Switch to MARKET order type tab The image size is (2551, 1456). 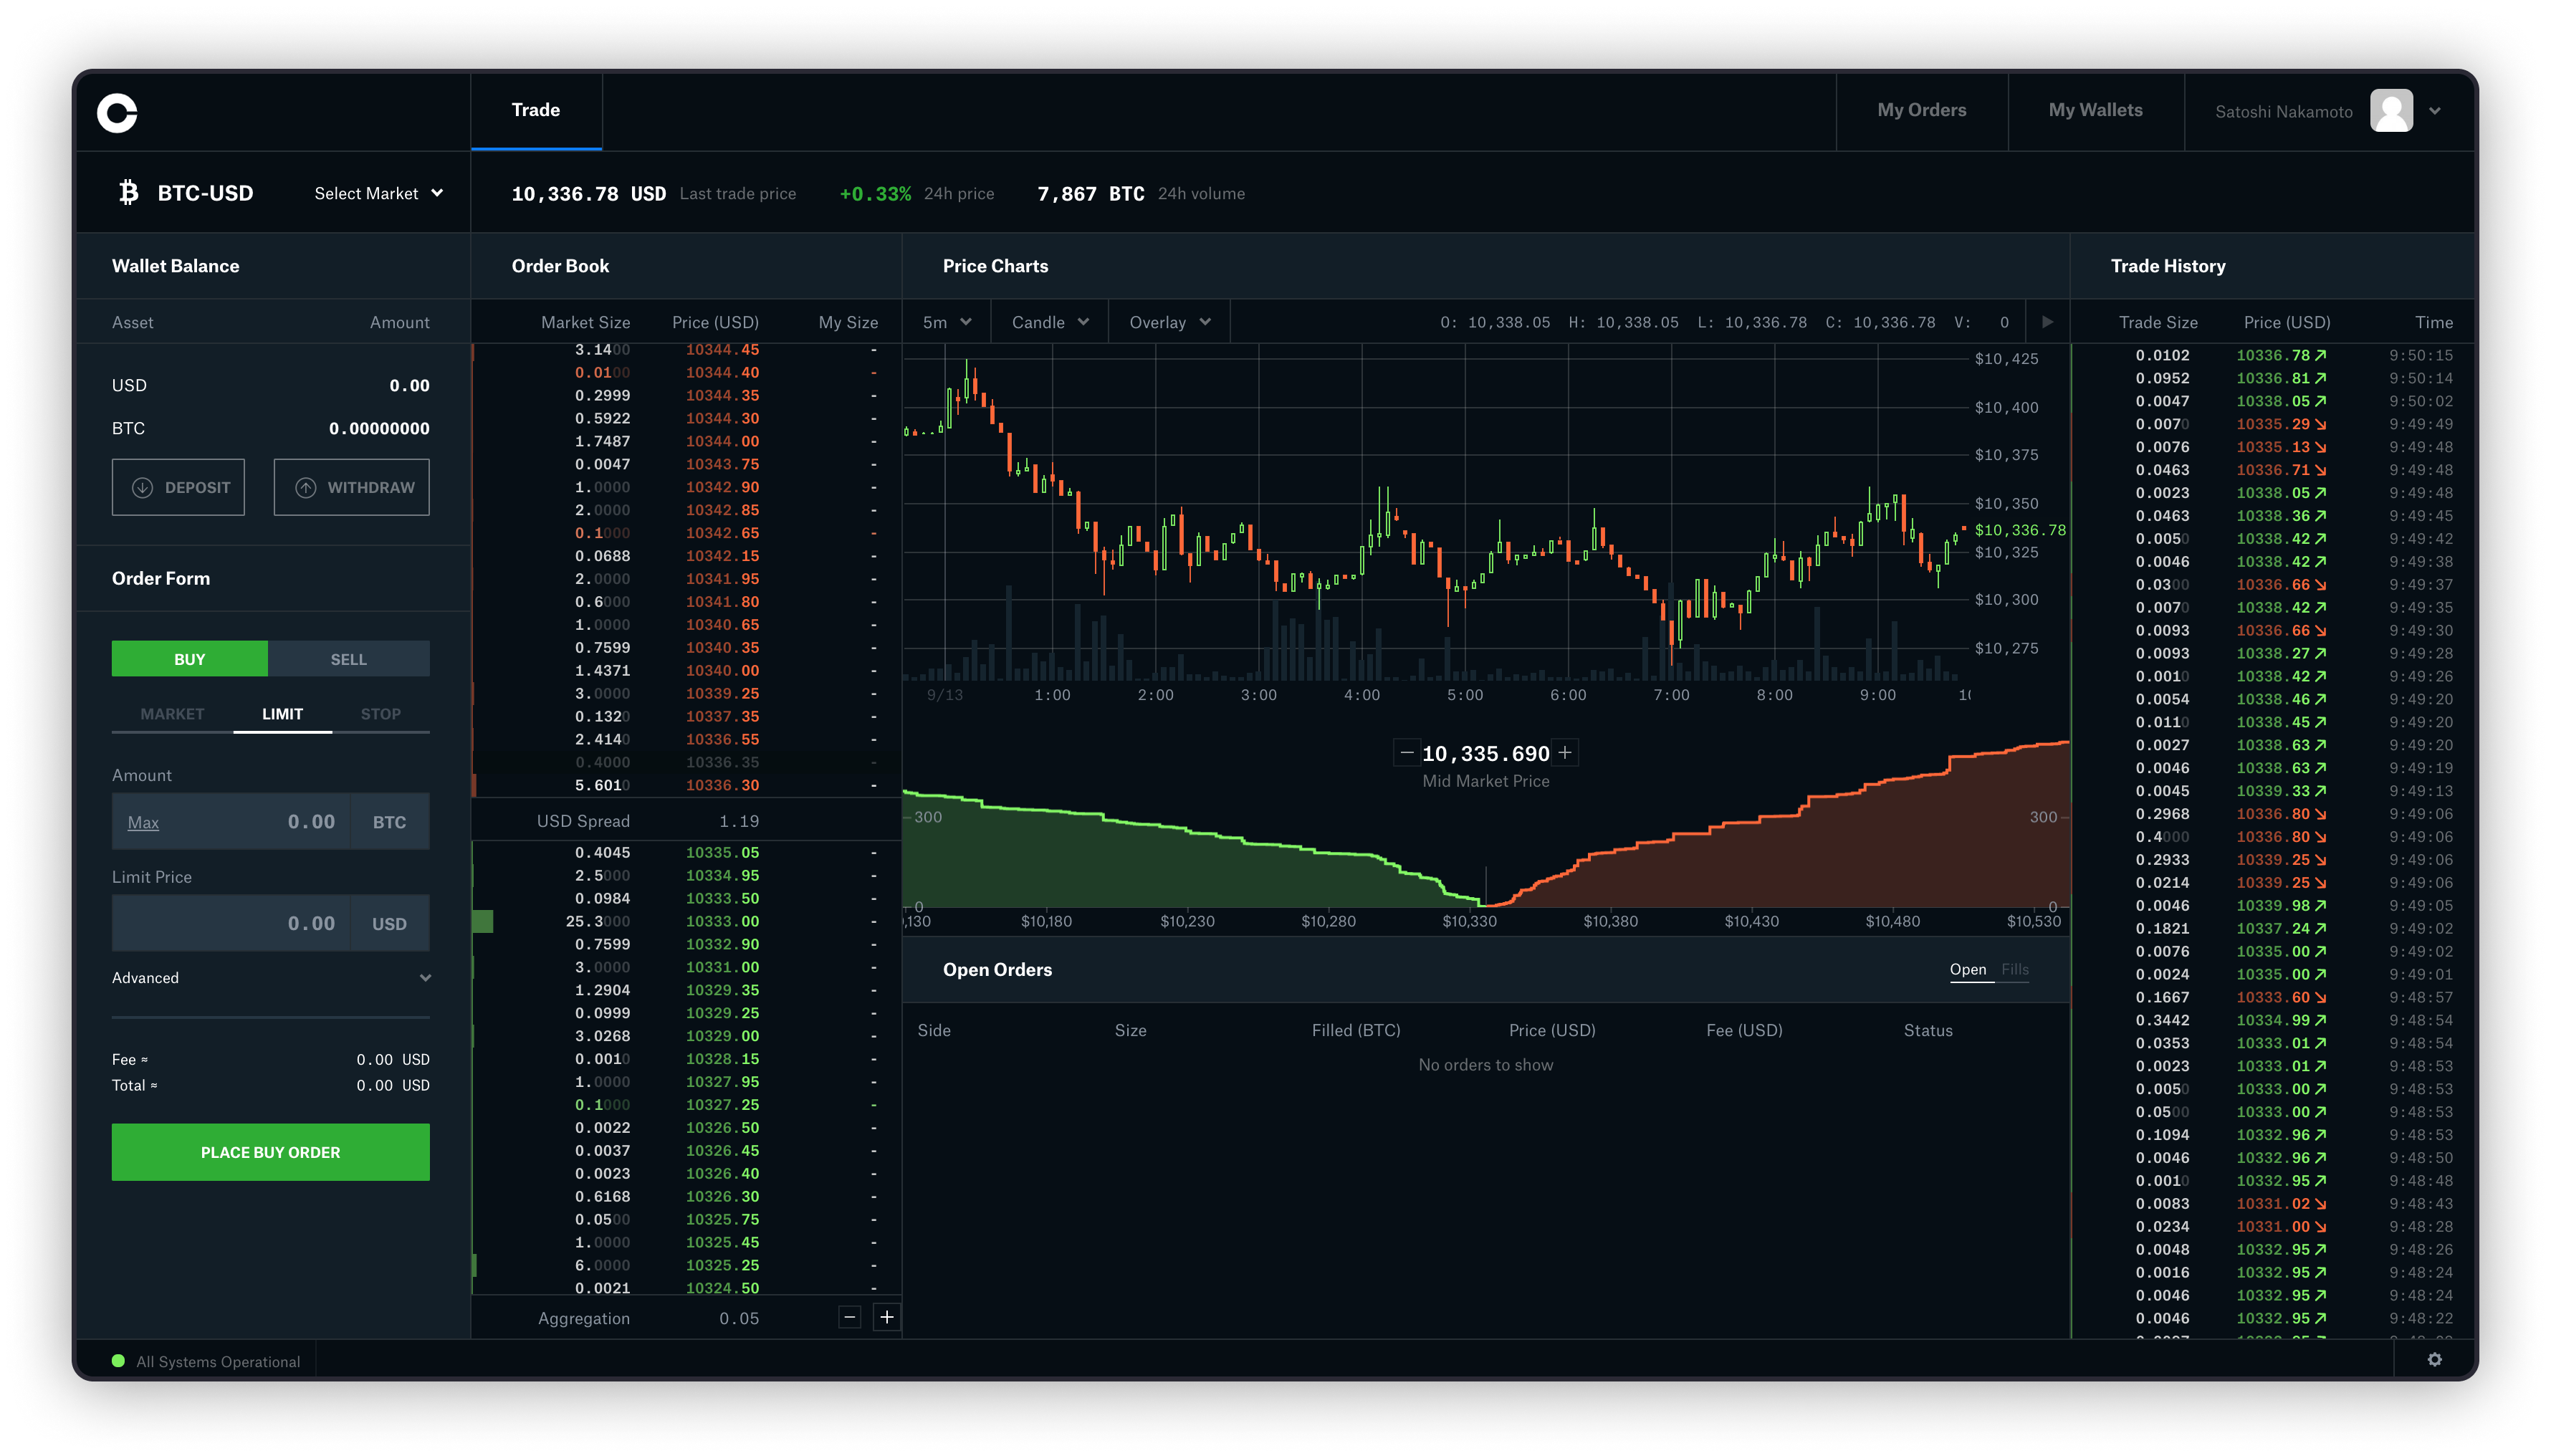click(170, 713)
